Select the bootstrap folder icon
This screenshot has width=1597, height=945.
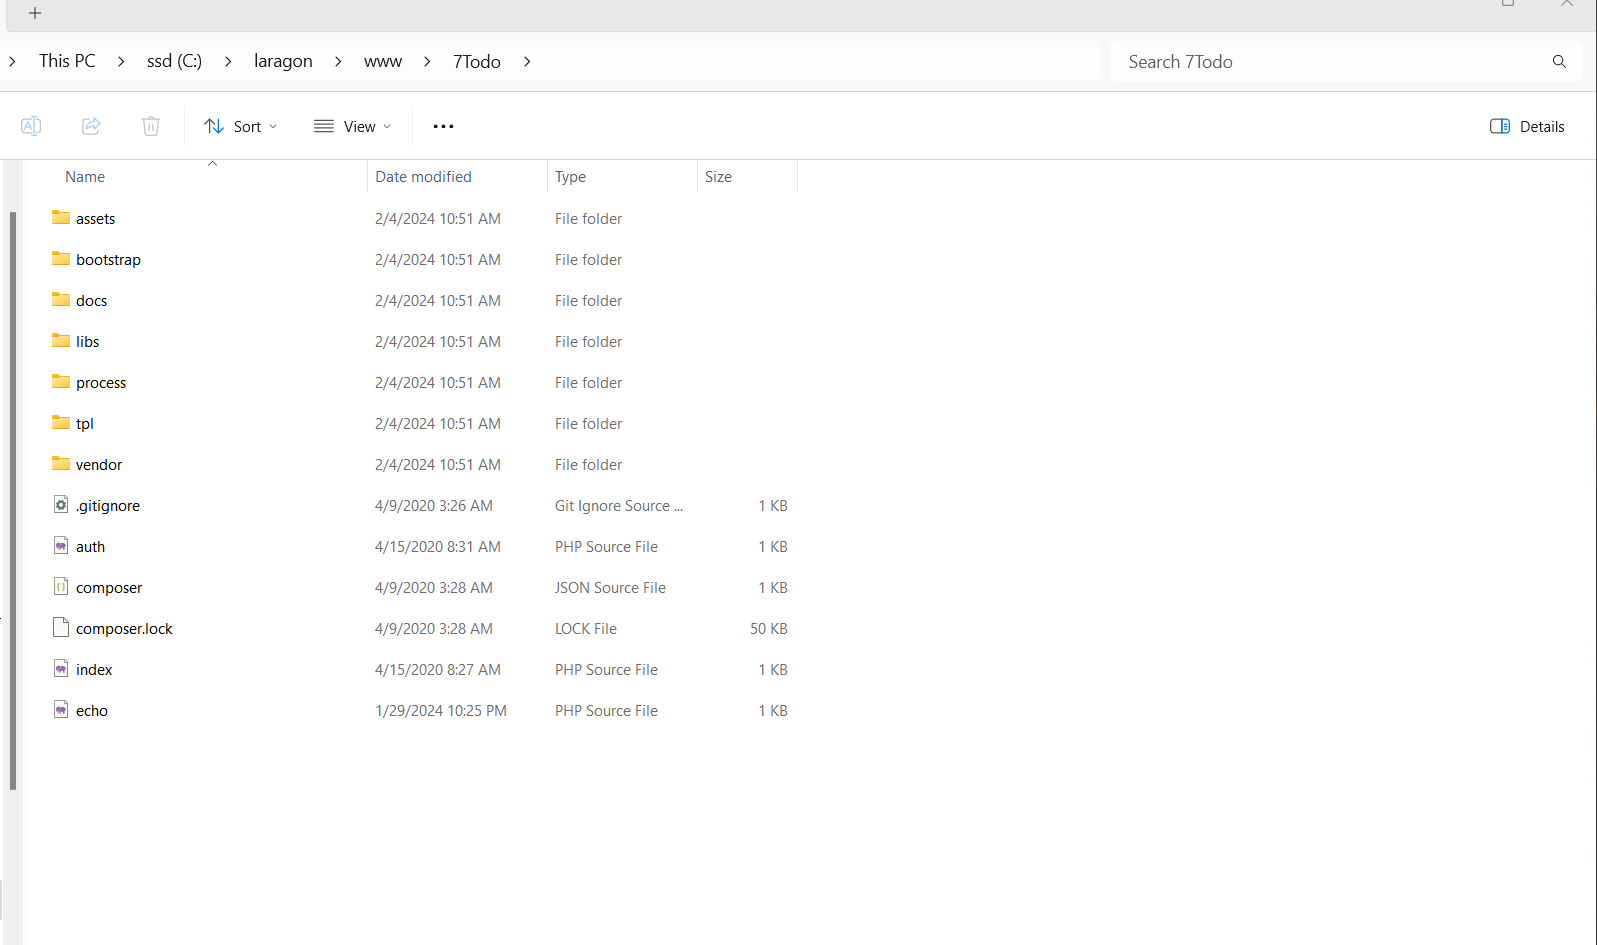click(61, 258)
